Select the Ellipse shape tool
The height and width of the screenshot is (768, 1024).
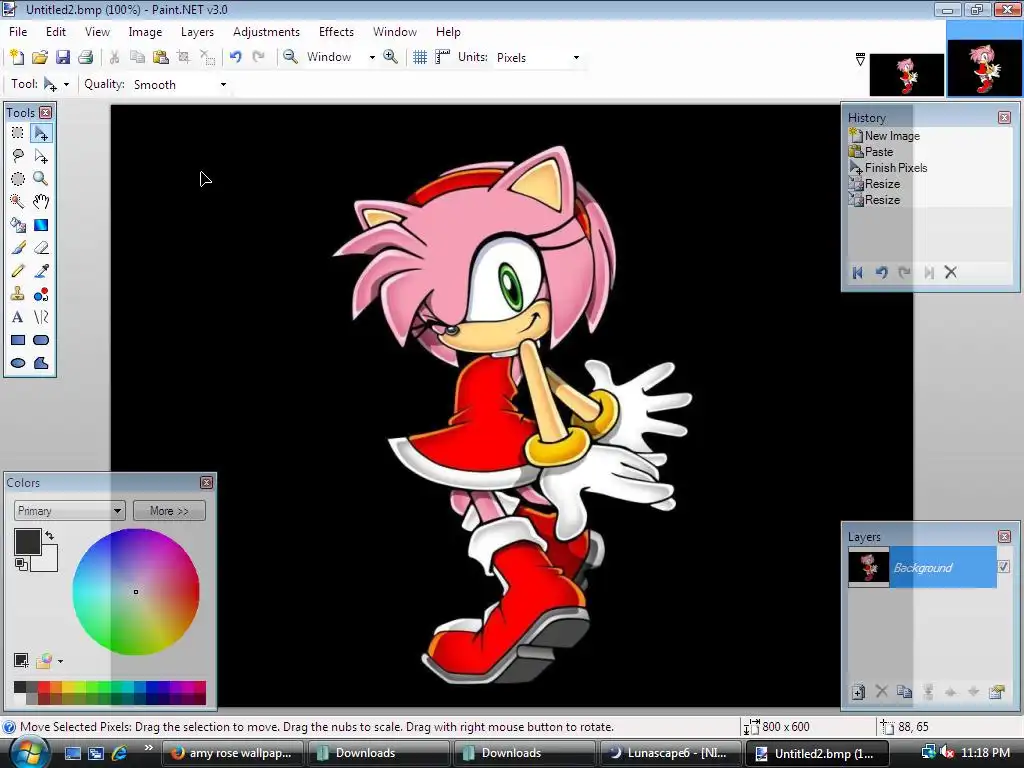click(18, 363)
